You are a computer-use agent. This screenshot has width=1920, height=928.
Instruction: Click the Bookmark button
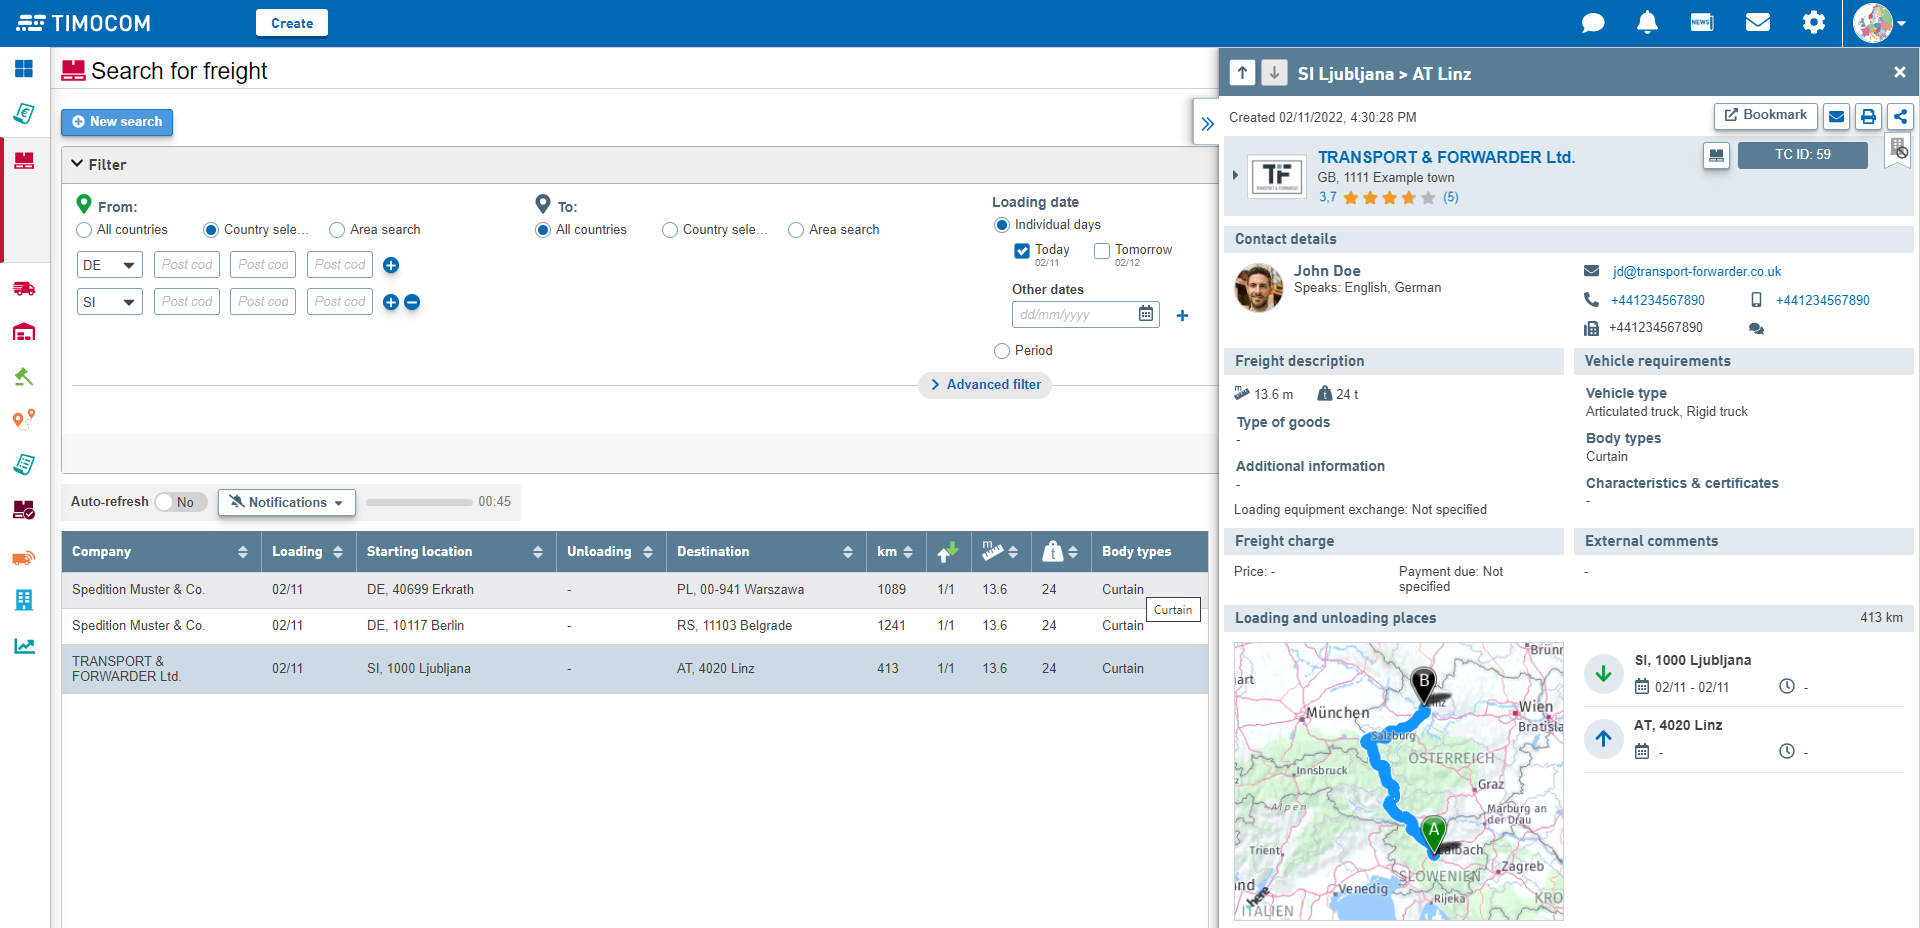tap(1765, 116)
